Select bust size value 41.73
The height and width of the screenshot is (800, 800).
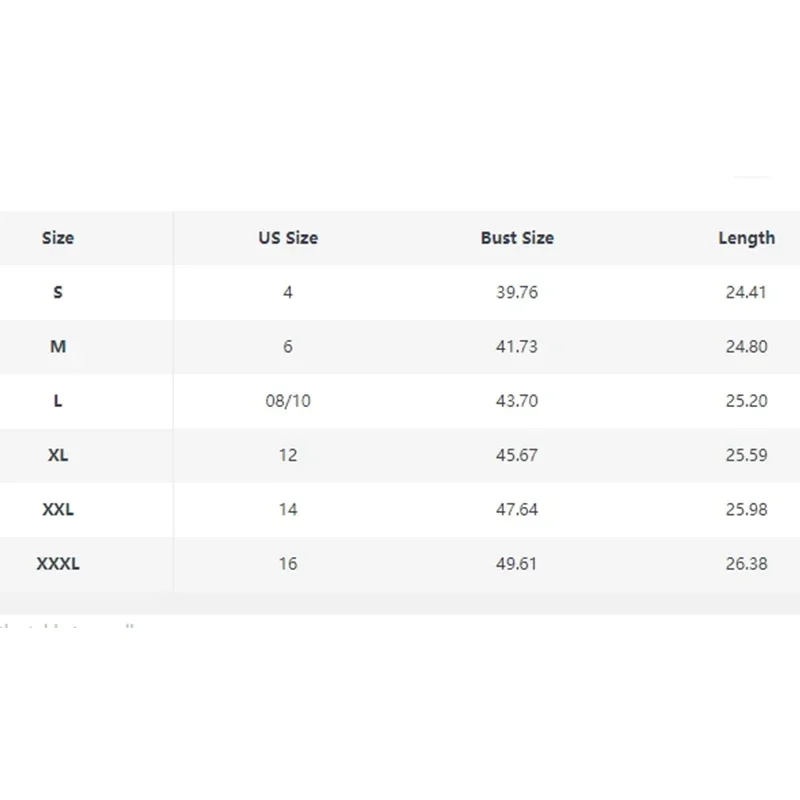(517, 346)
